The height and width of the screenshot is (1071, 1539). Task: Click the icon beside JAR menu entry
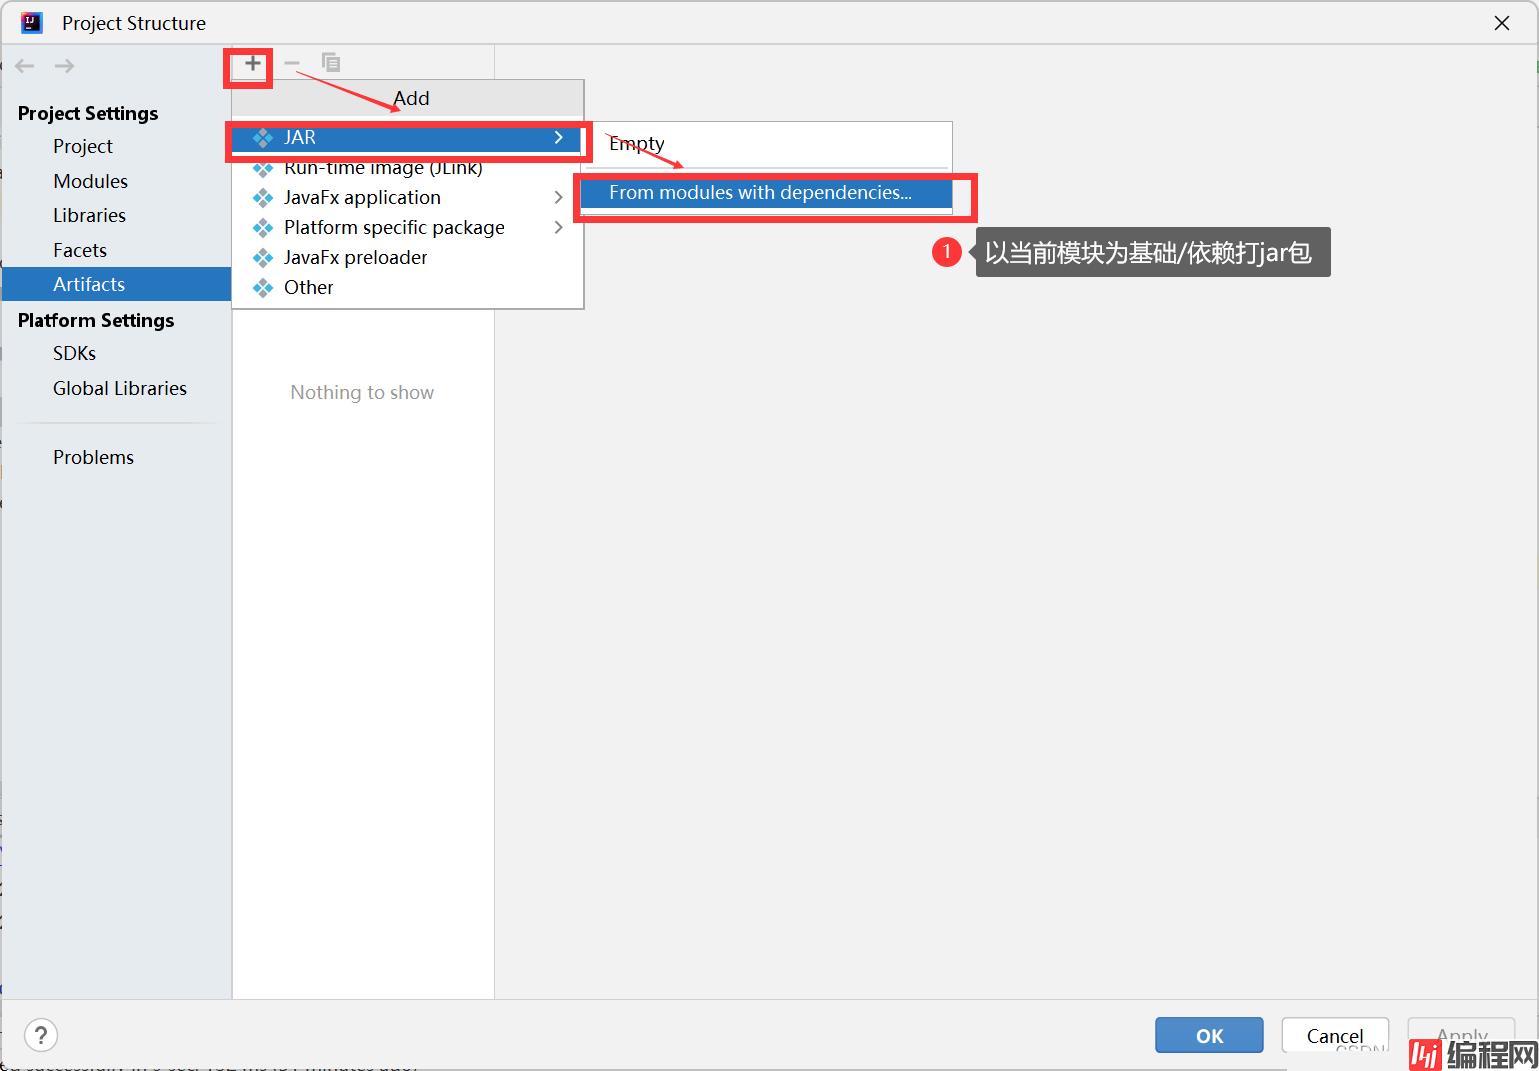(263, 138)
